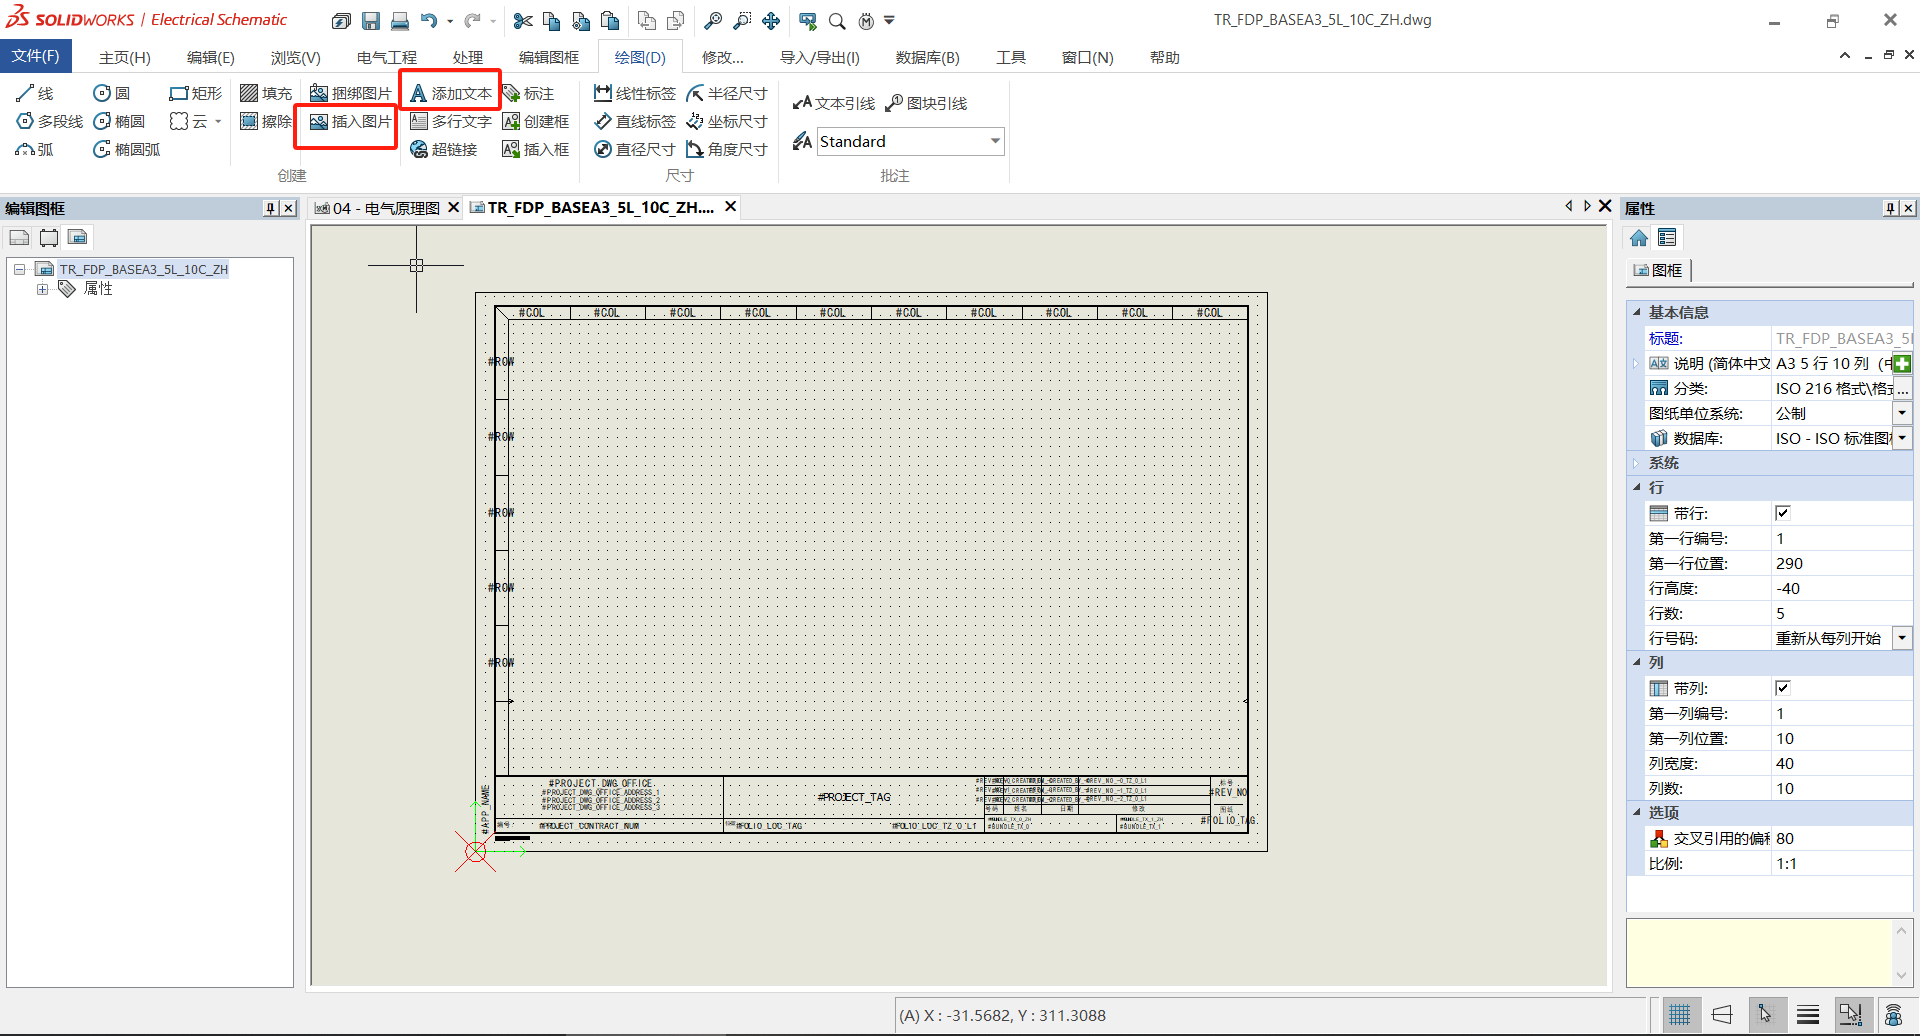
Task: Cut selection with the scissors icon
Action: 523,21
